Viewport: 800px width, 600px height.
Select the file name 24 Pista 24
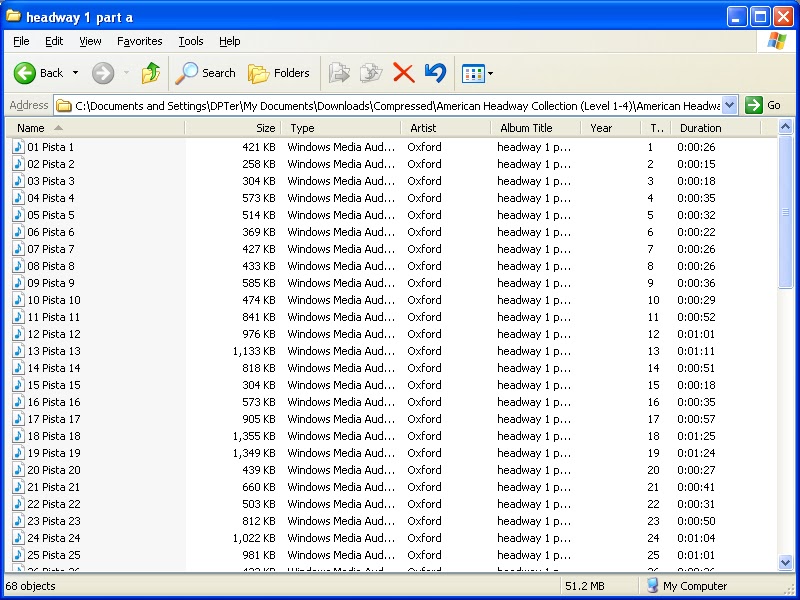pyautogui.click(x=54, y=538)
